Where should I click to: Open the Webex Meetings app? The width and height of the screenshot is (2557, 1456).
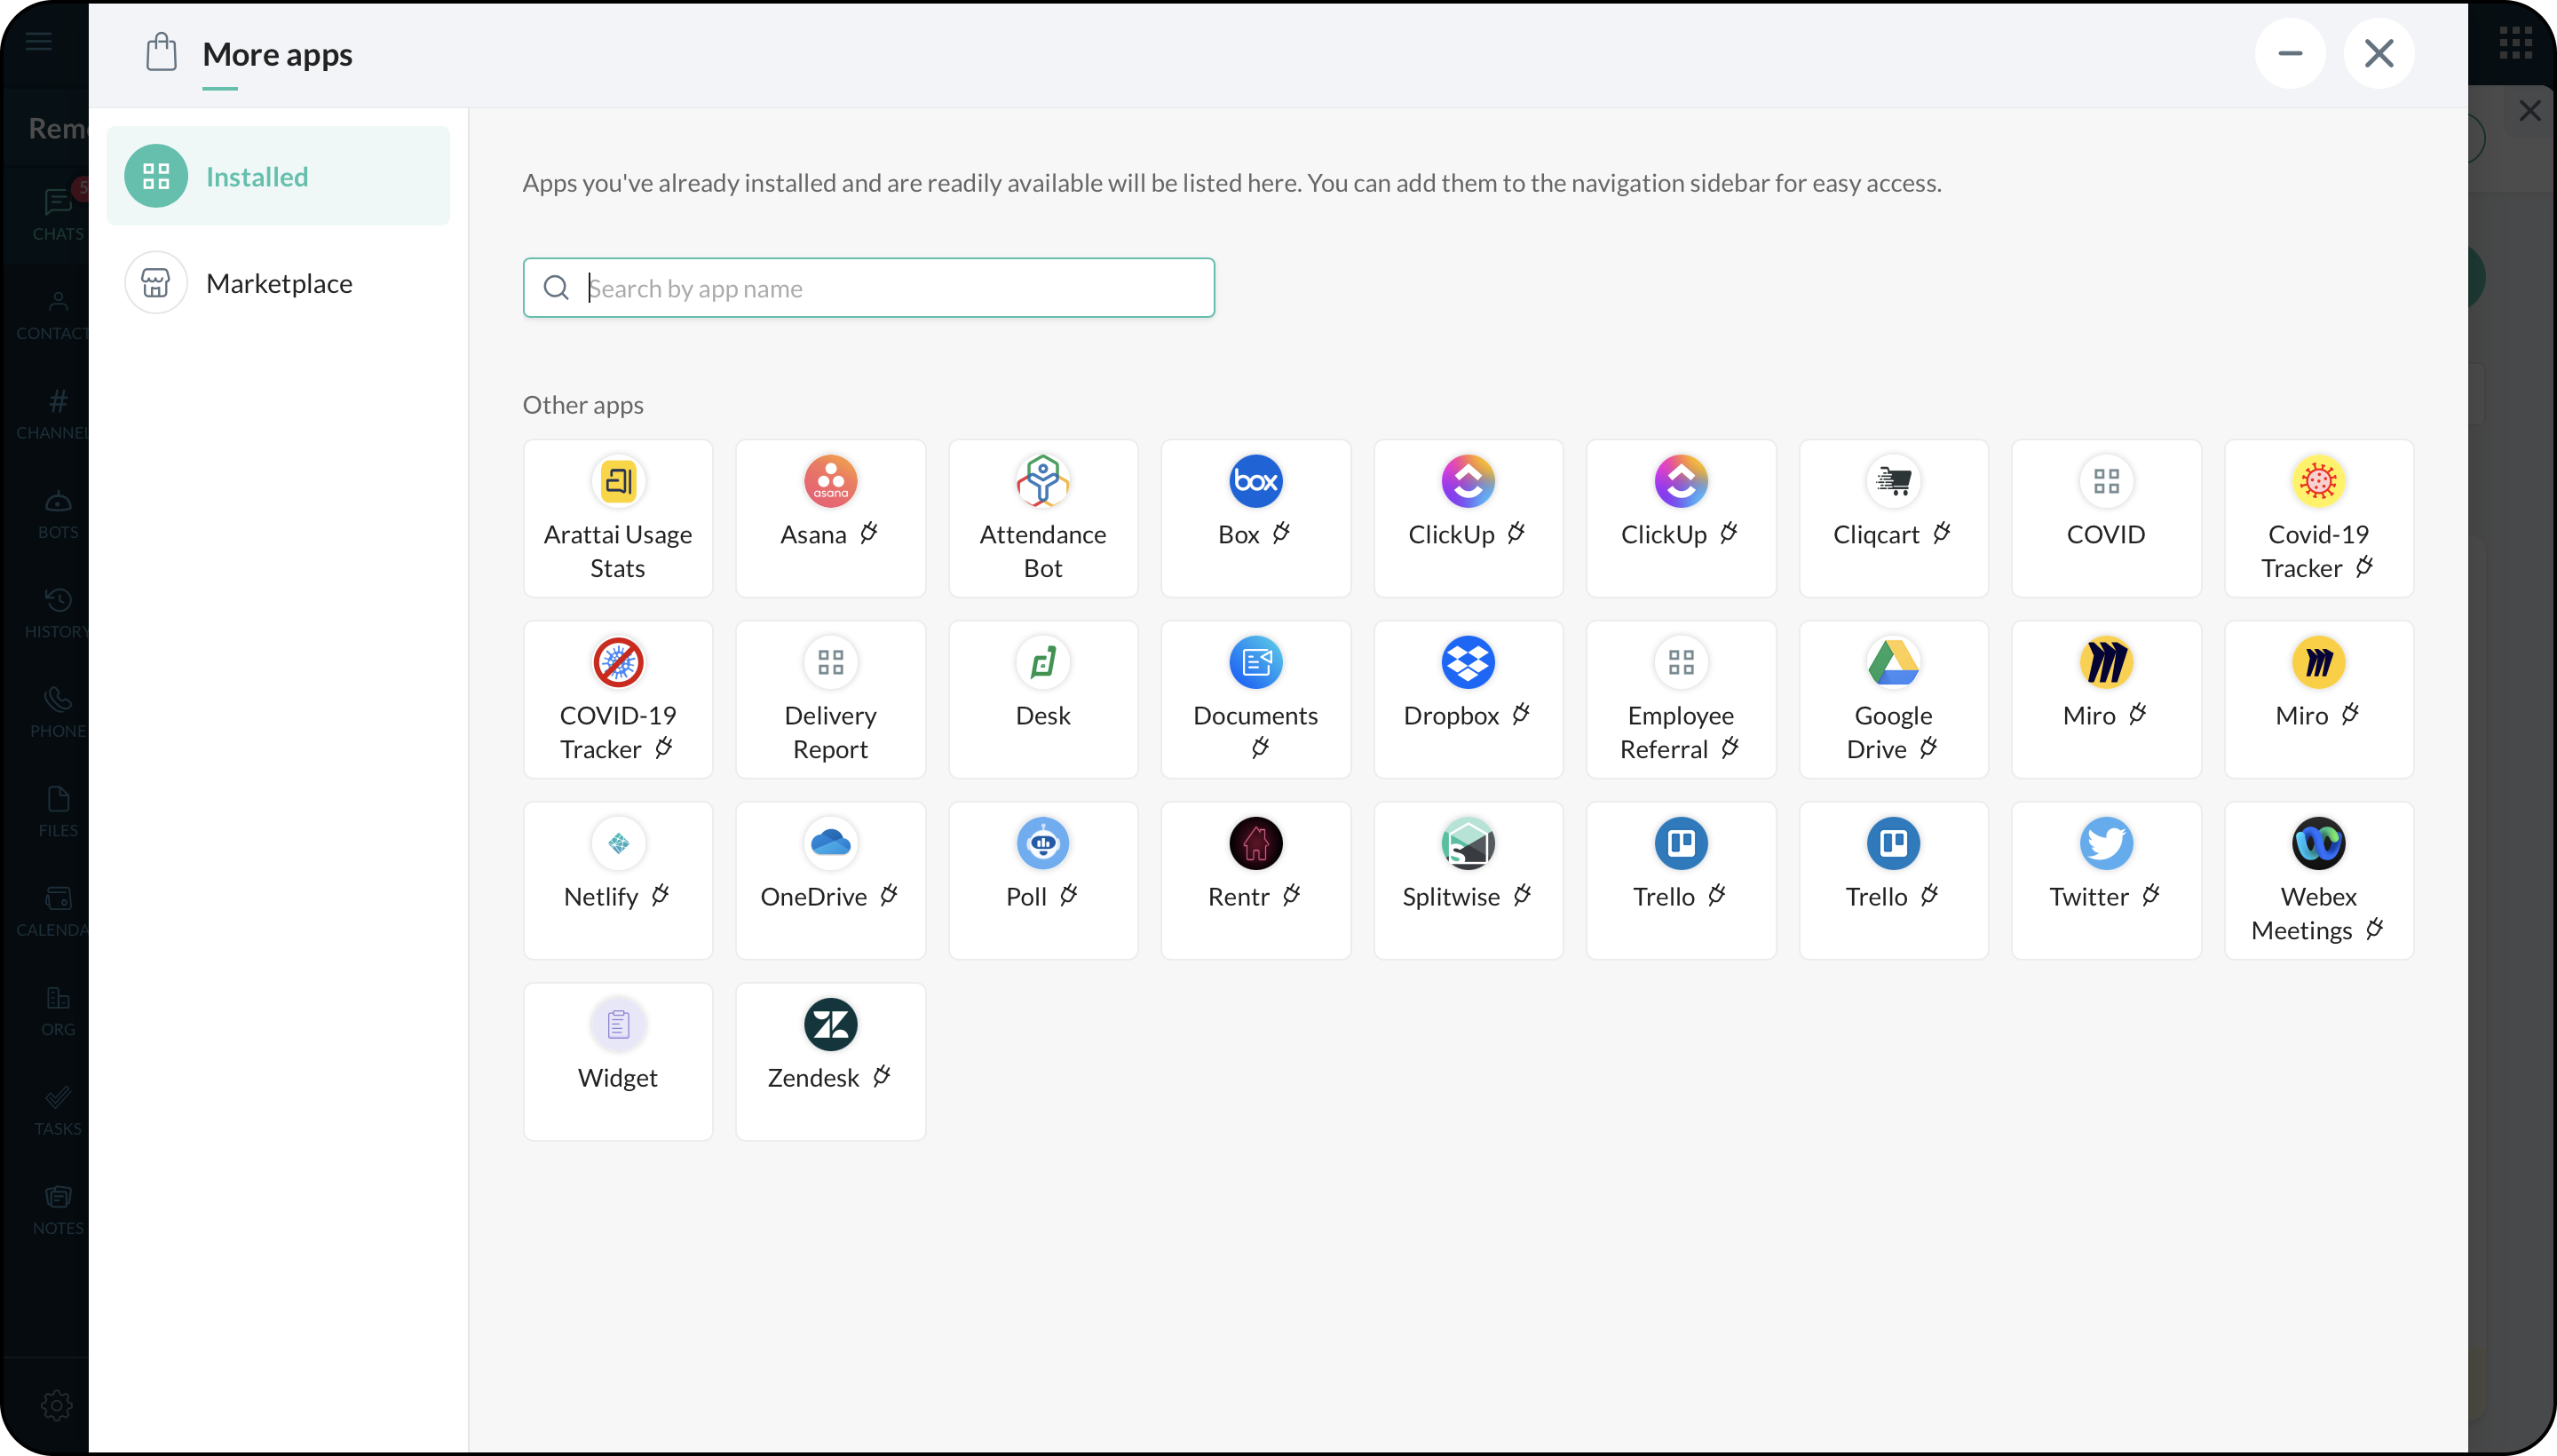pyautogui.click(x=2317, y=879)
